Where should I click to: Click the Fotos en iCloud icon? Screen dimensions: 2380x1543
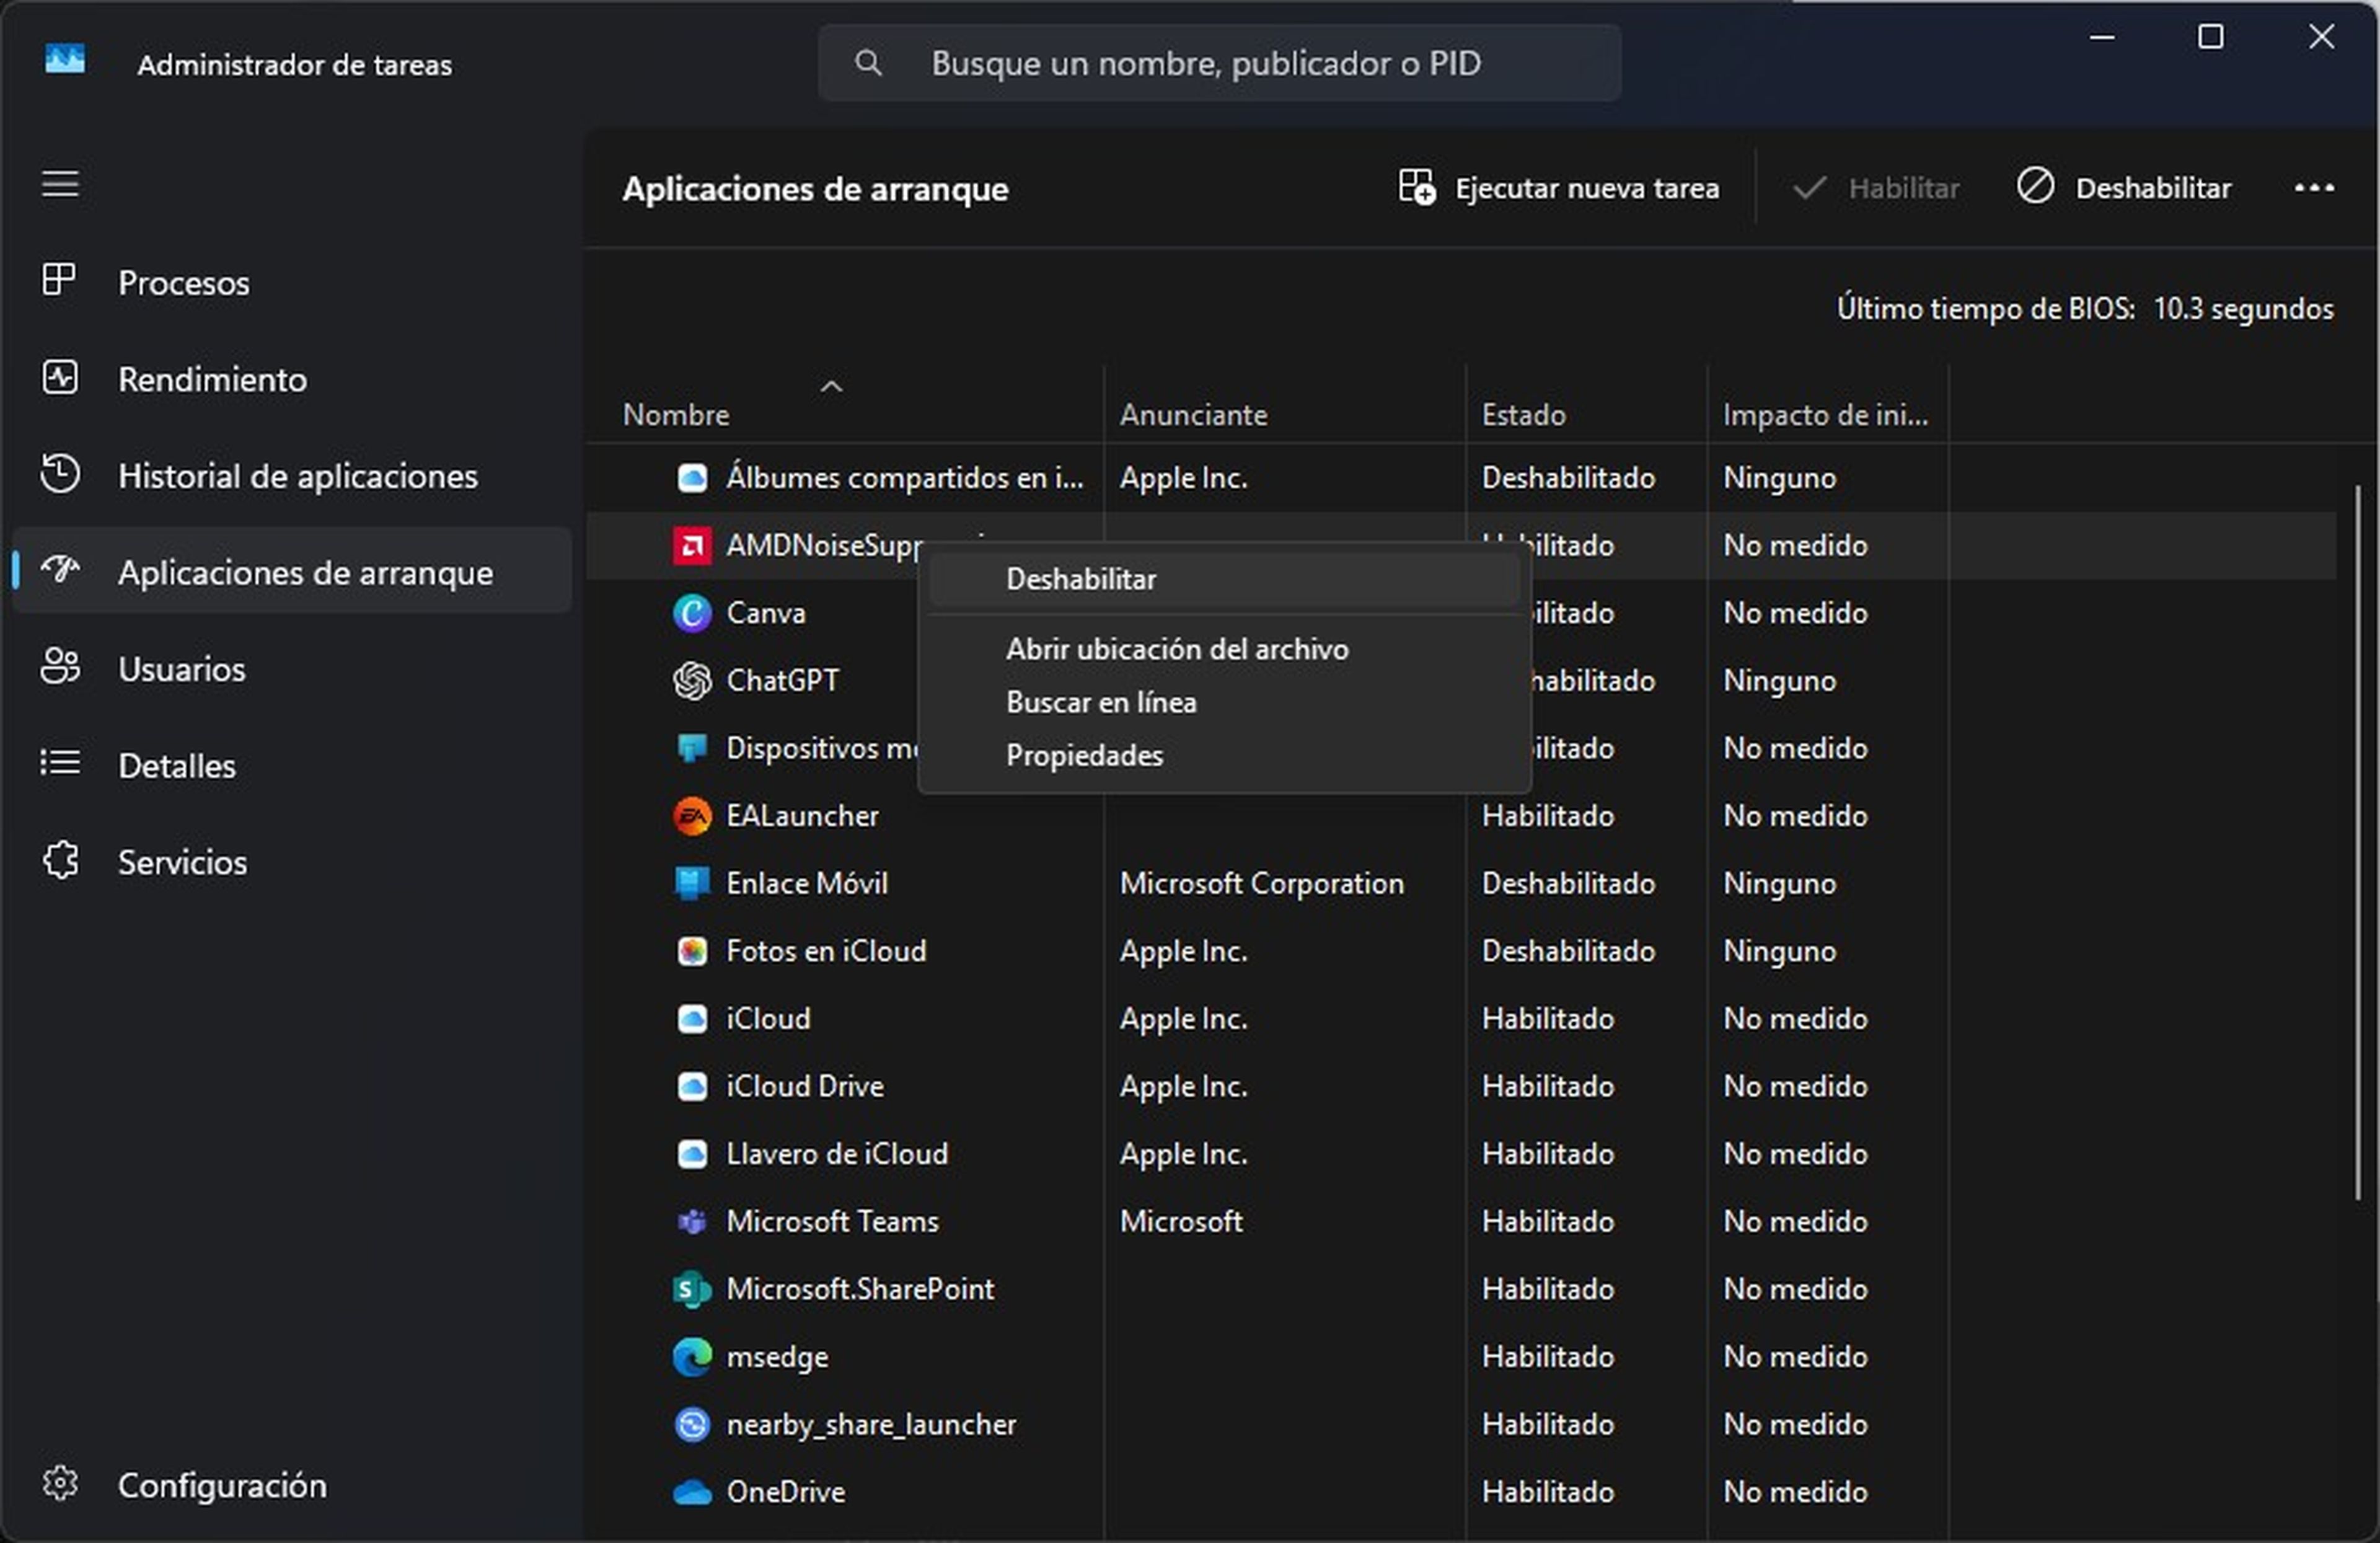[x=692, y=950]
